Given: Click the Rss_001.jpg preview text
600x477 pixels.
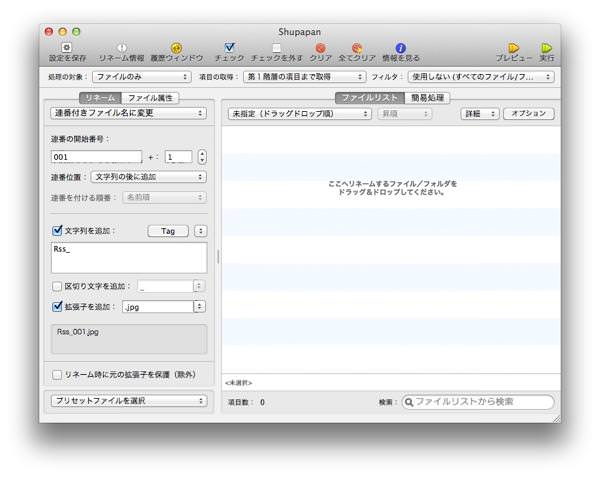Looking at the screenshot, I should (x=78, y=332).
